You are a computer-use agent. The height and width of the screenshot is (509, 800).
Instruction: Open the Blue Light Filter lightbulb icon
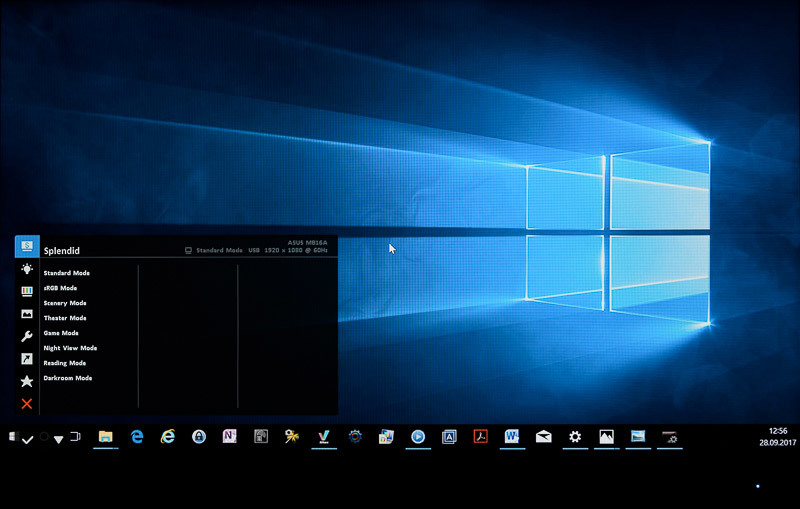click(27, 269)
